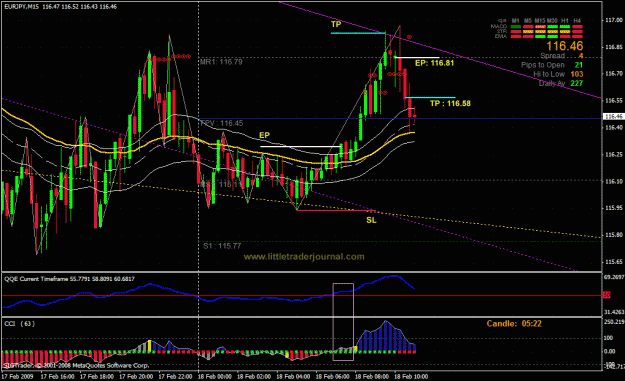Click the 31.4263 QQE scale value

(614, 312)
